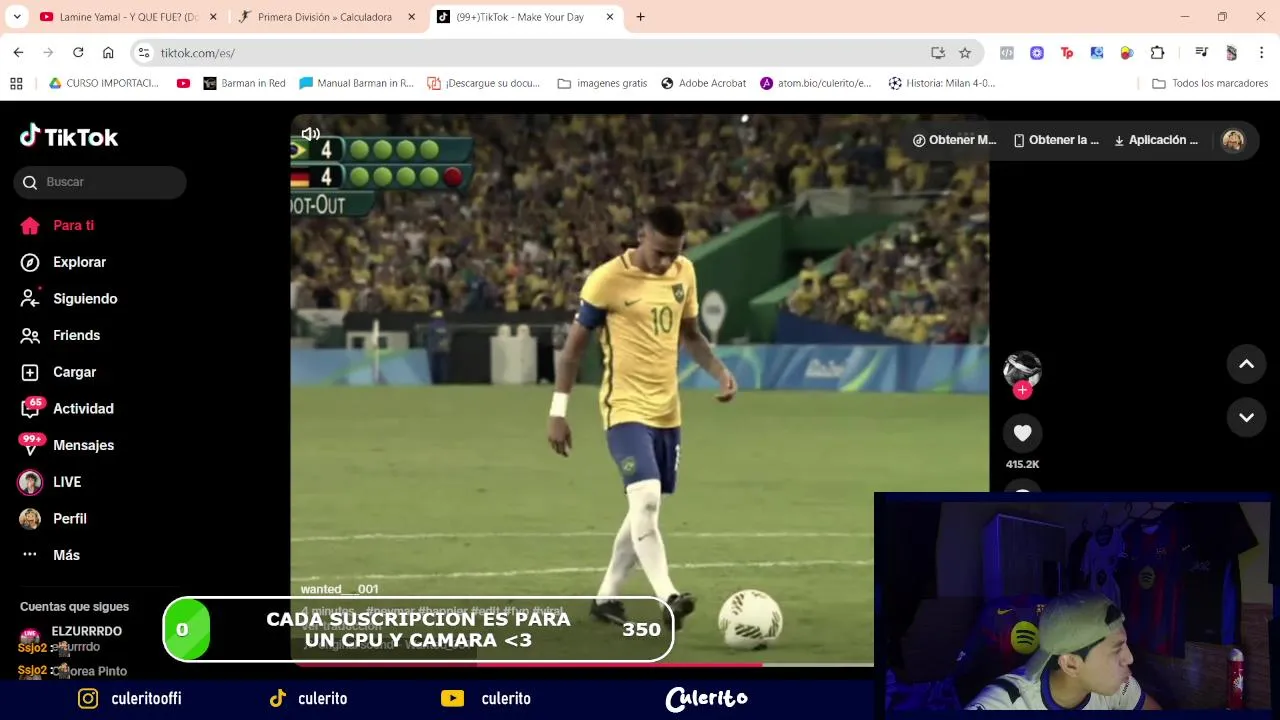
Task: Open media controls music icon
Action: tap(1201, 52)
